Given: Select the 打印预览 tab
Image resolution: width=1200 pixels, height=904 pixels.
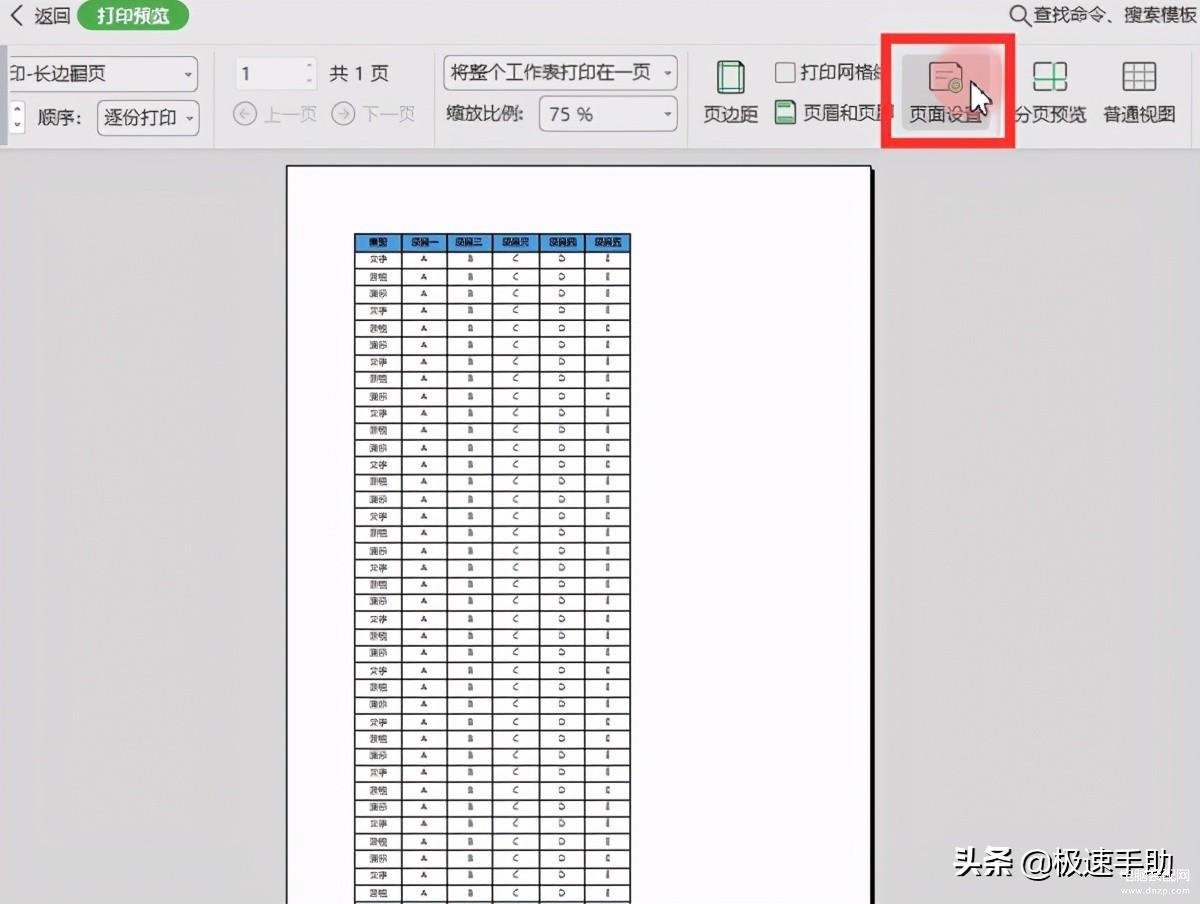Looking at the screenshot, I should point(133,16).
